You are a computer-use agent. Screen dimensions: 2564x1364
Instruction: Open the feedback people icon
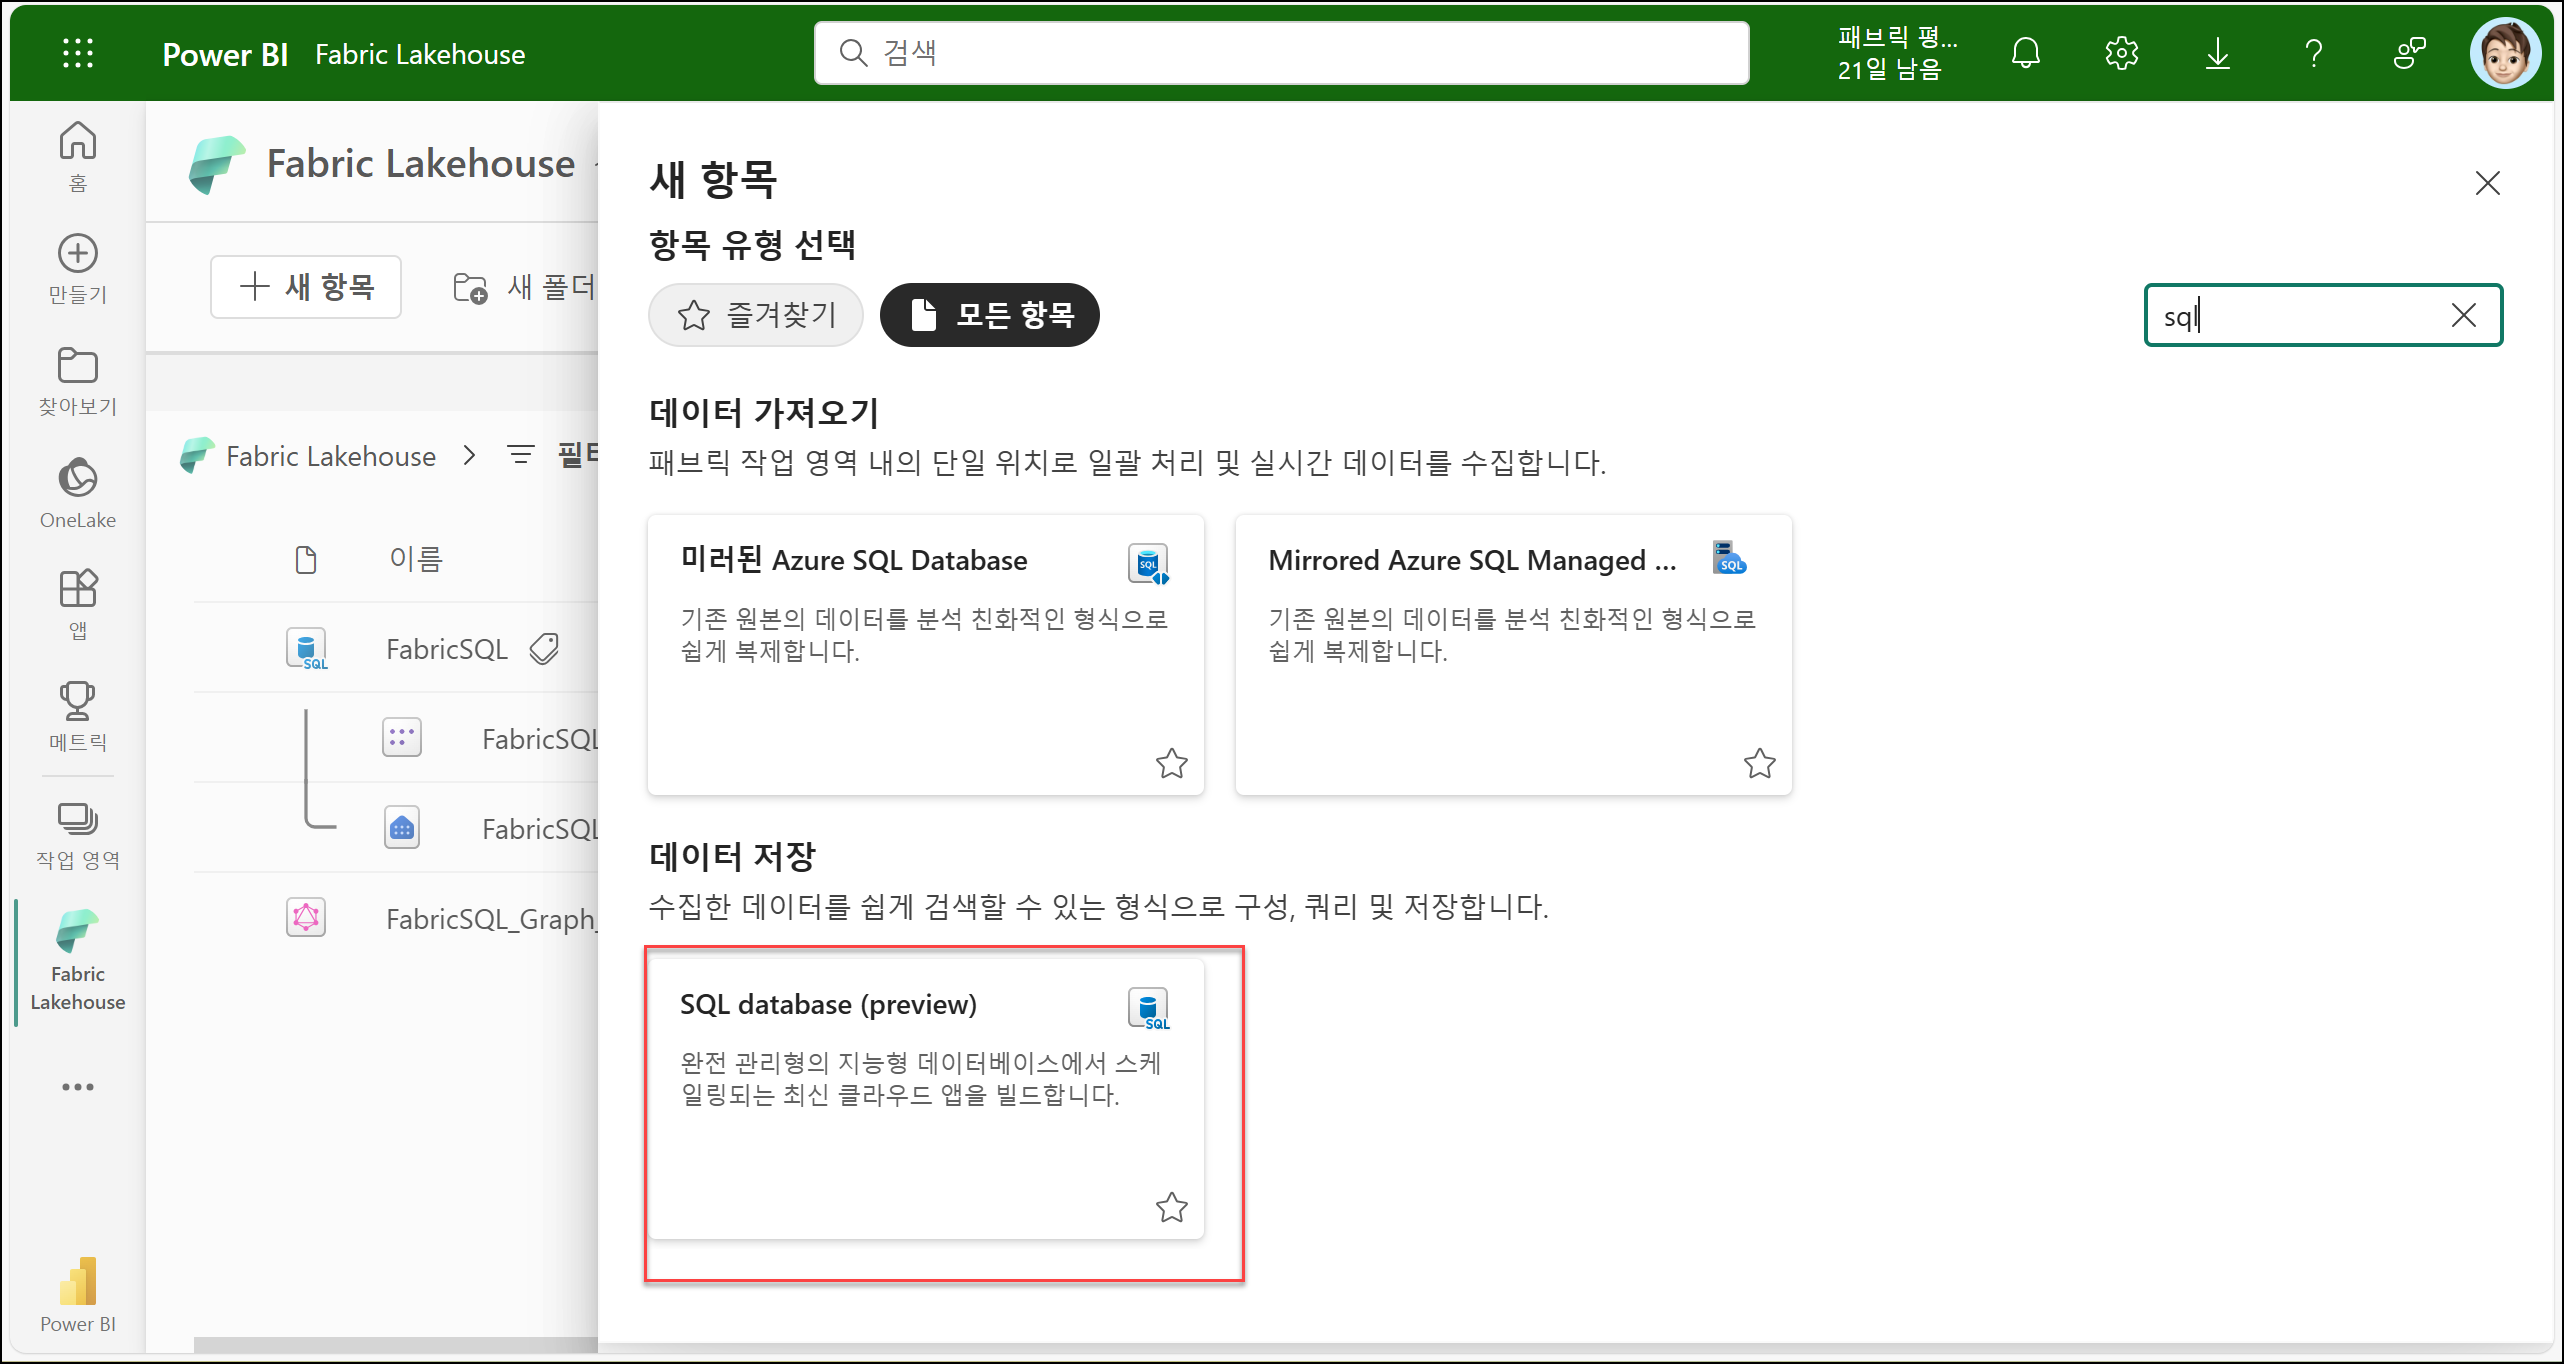(x=2410, y=53)
